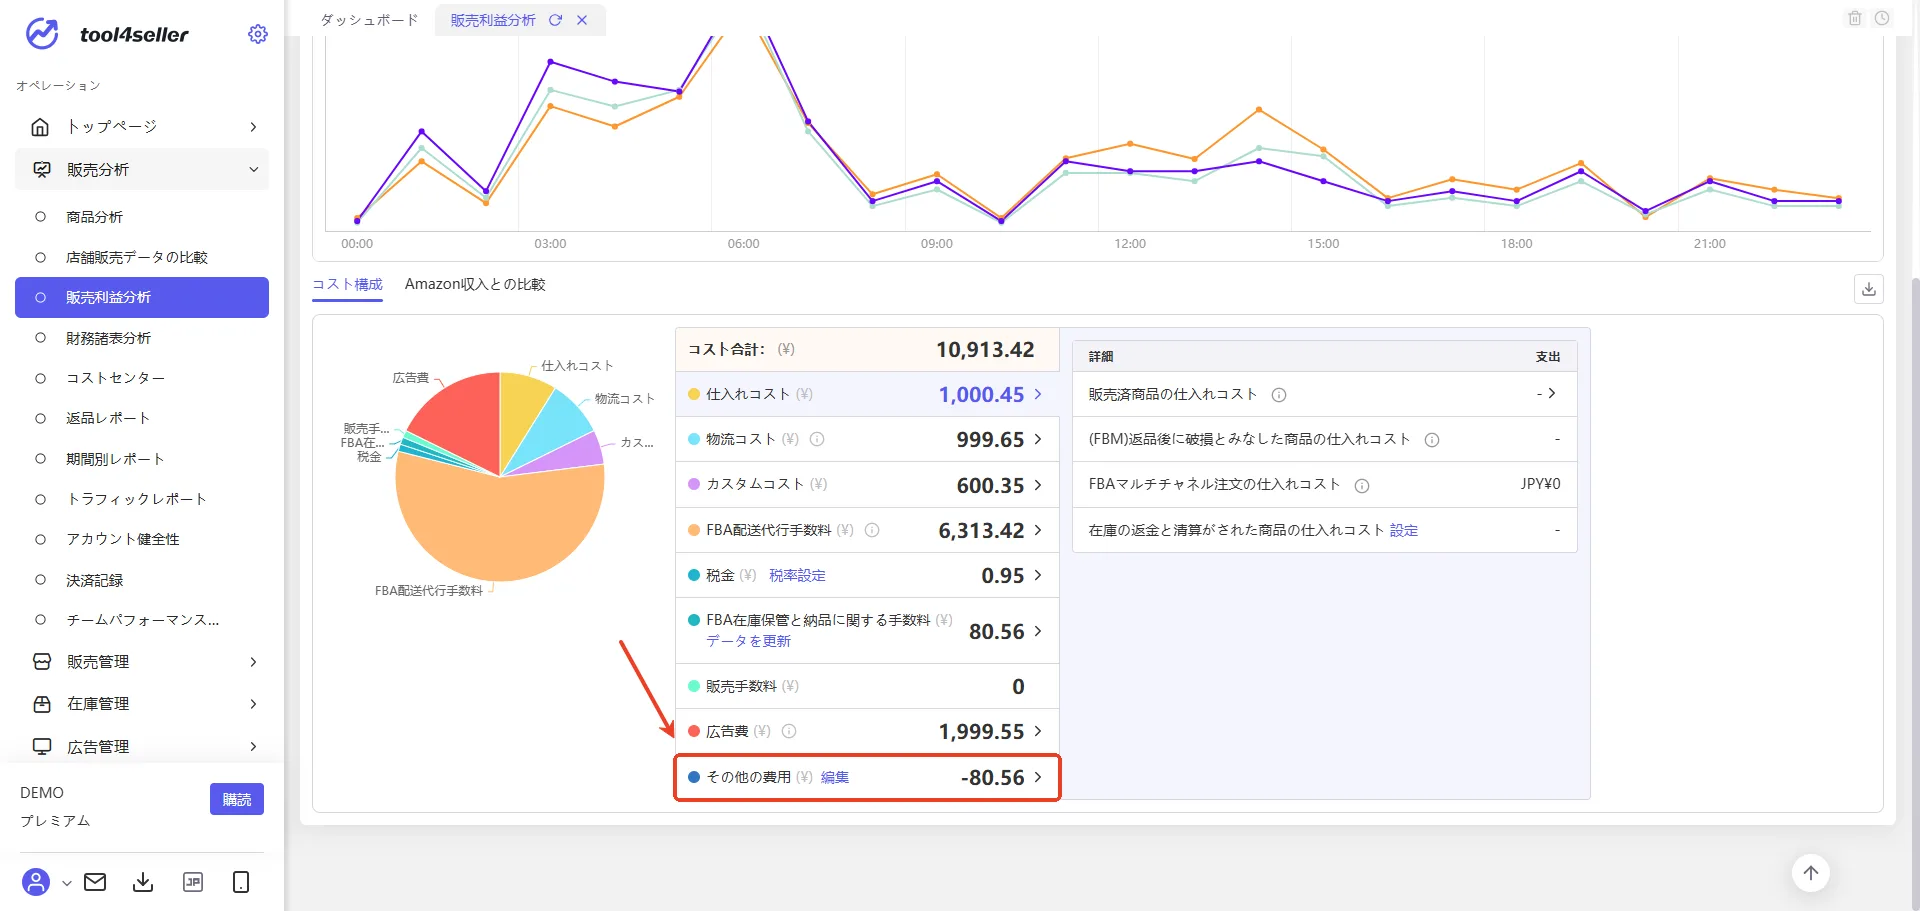This screenshot has height=911, width=1920.
Task: Expand the FBA配送代行手数料 cost row arrow
Action: tap(1038, 530)
